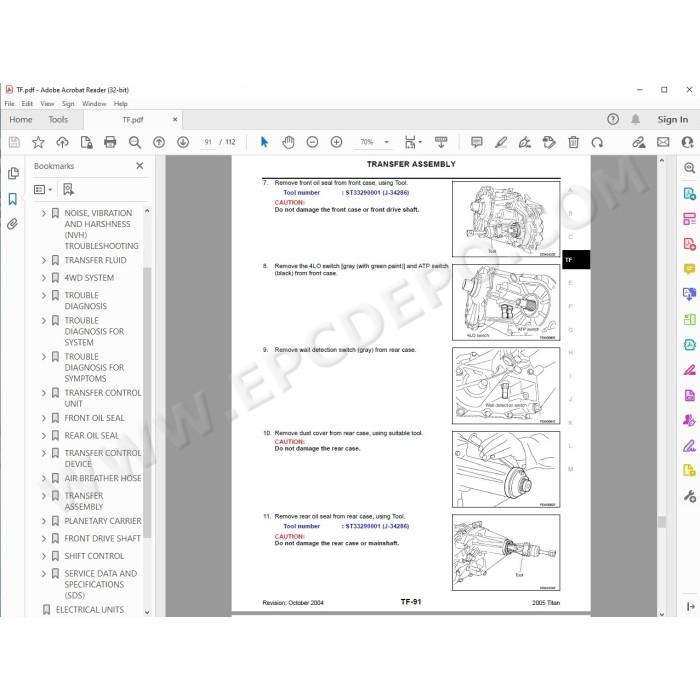Go to previous page arrow
The image size is (700, 700).
click(158, 142)
